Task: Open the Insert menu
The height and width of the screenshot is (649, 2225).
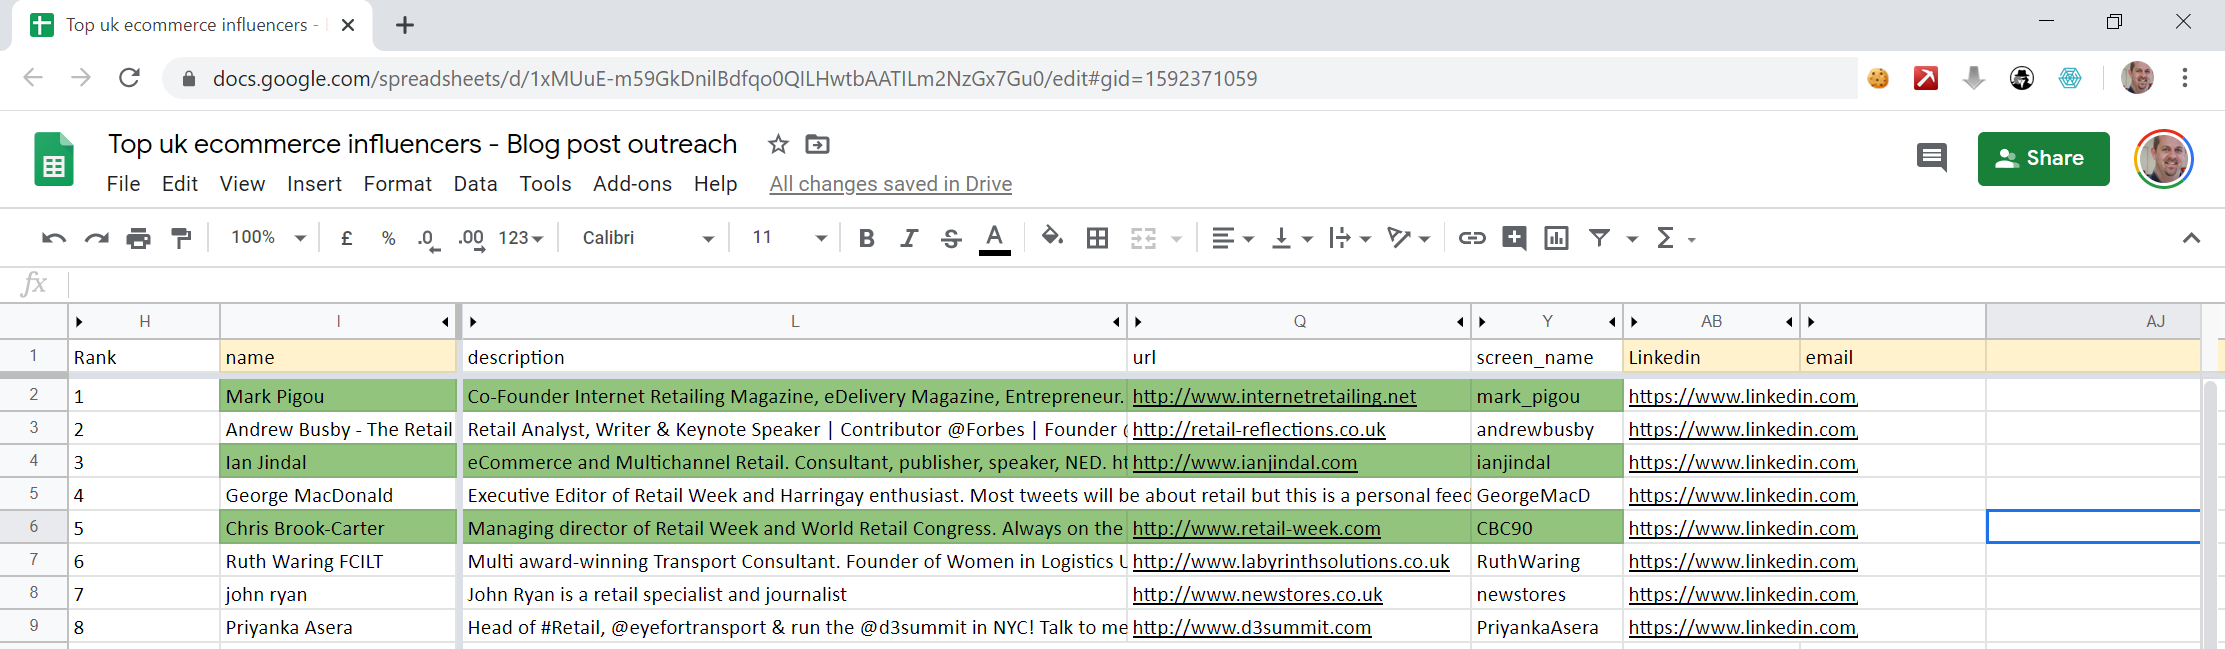Action: click(314, 184)
